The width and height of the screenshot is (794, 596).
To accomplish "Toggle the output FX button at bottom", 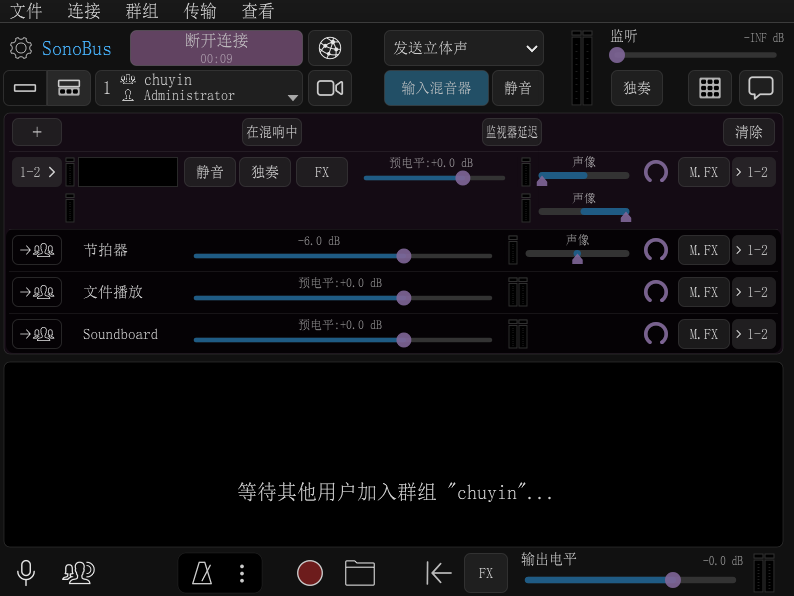I will (x=486, y=573).
